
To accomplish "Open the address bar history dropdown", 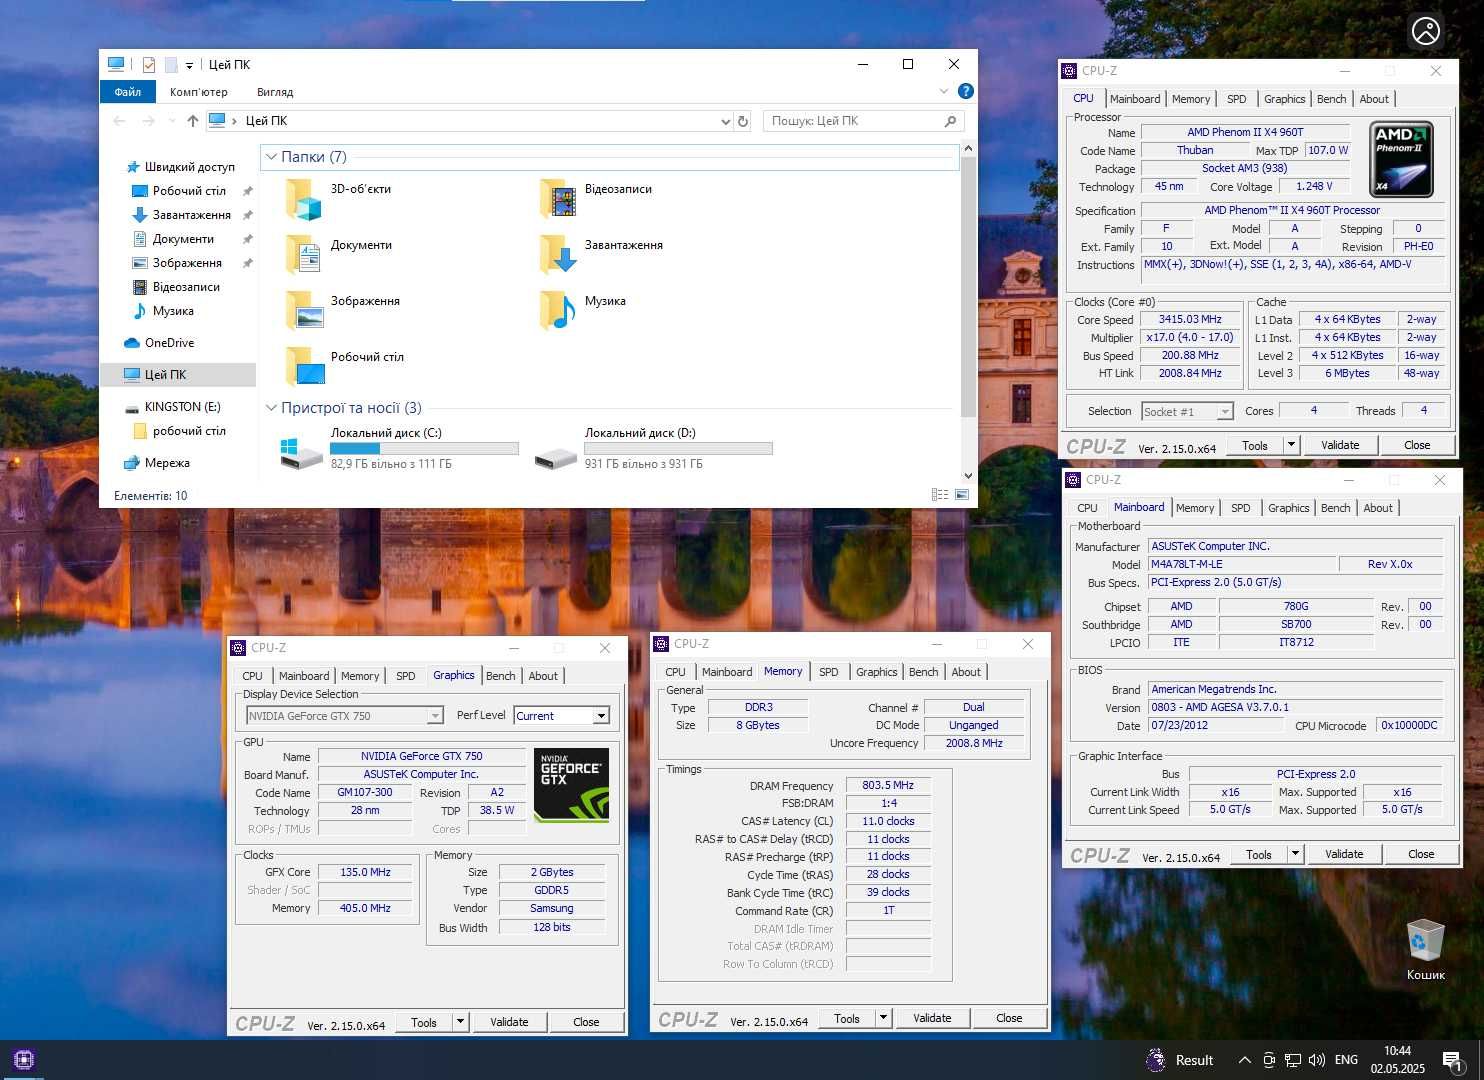I will coord(725,121).
